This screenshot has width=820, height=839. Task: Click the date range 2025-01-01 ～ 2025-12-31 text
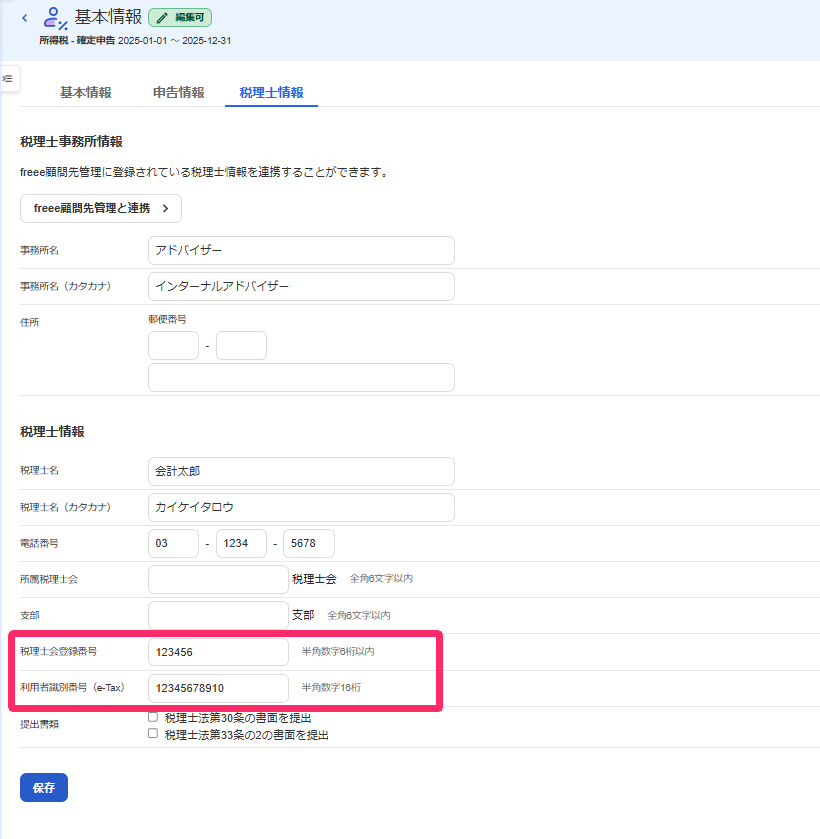[x=174, y=41]
